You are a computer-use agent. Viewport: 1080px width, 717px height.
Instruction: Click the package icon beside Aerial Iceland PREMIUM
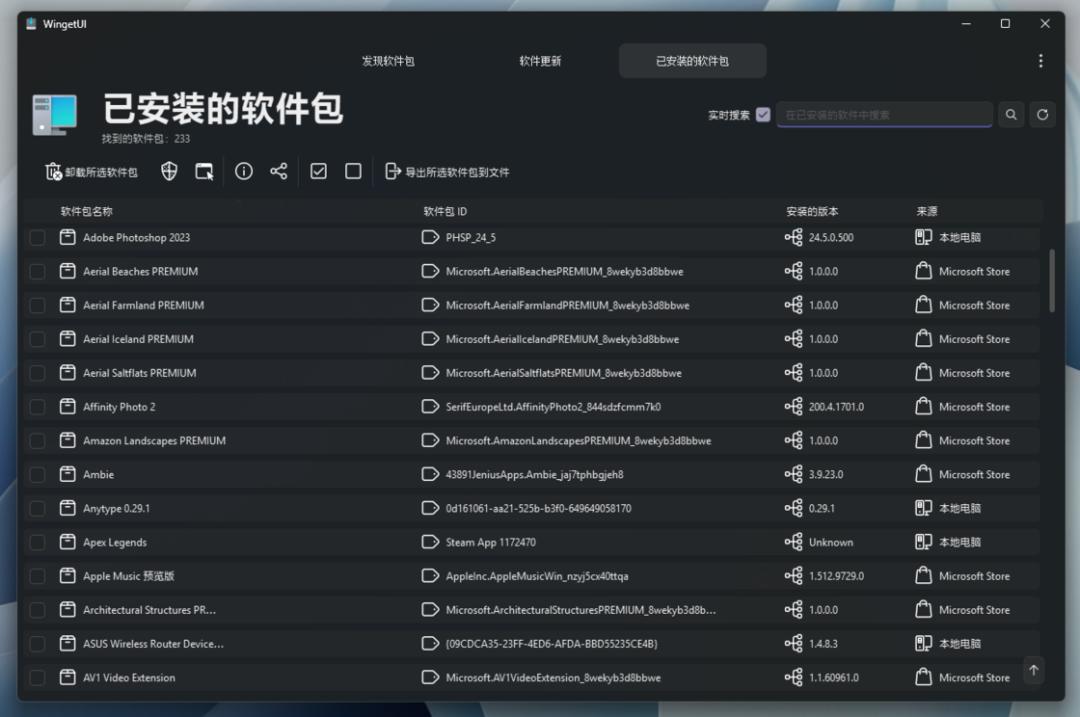[68, 339]
